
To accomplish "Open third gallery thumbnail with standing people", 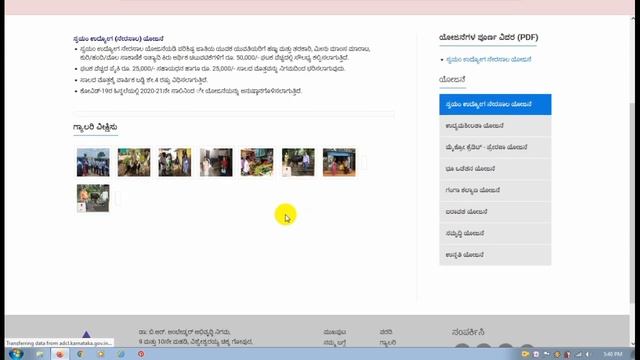I will pos(175,162).
